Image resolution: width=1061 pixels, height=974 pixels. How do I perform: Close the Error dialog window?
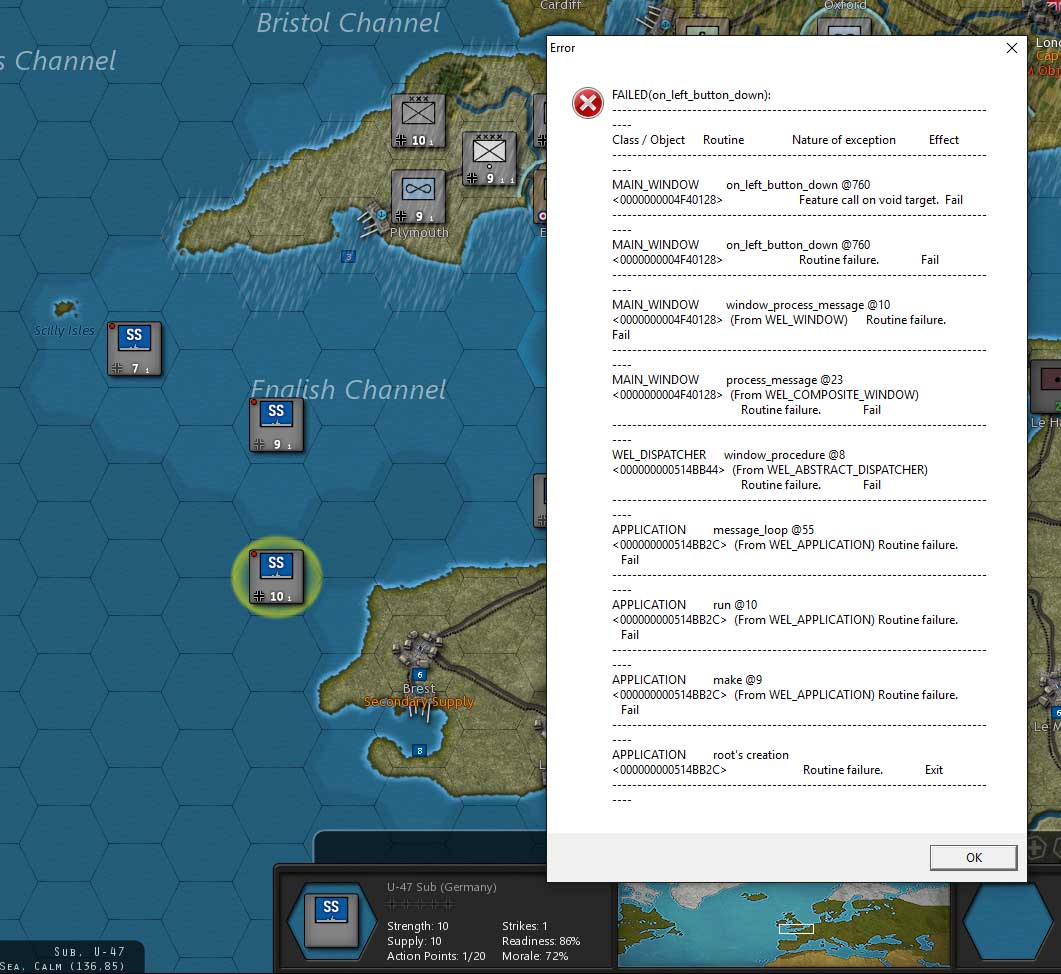1012,48
